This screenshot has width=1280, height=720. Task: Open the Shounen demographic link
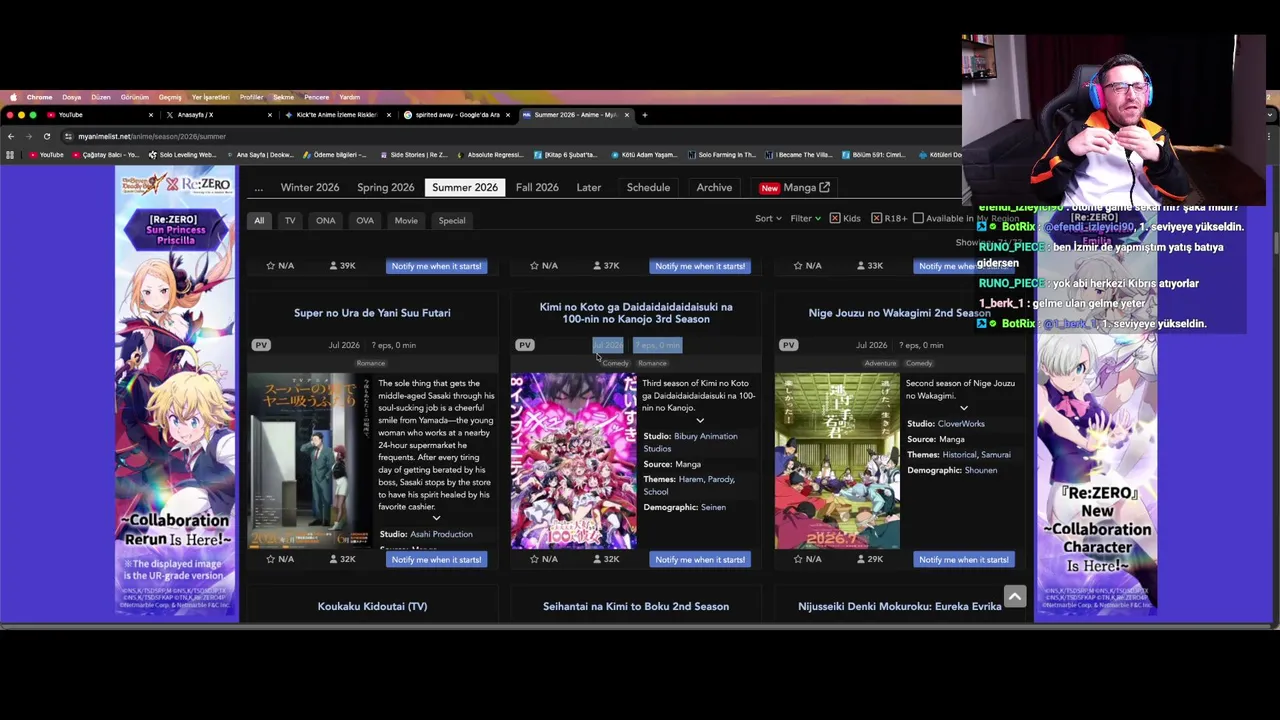tap(981, 470)
